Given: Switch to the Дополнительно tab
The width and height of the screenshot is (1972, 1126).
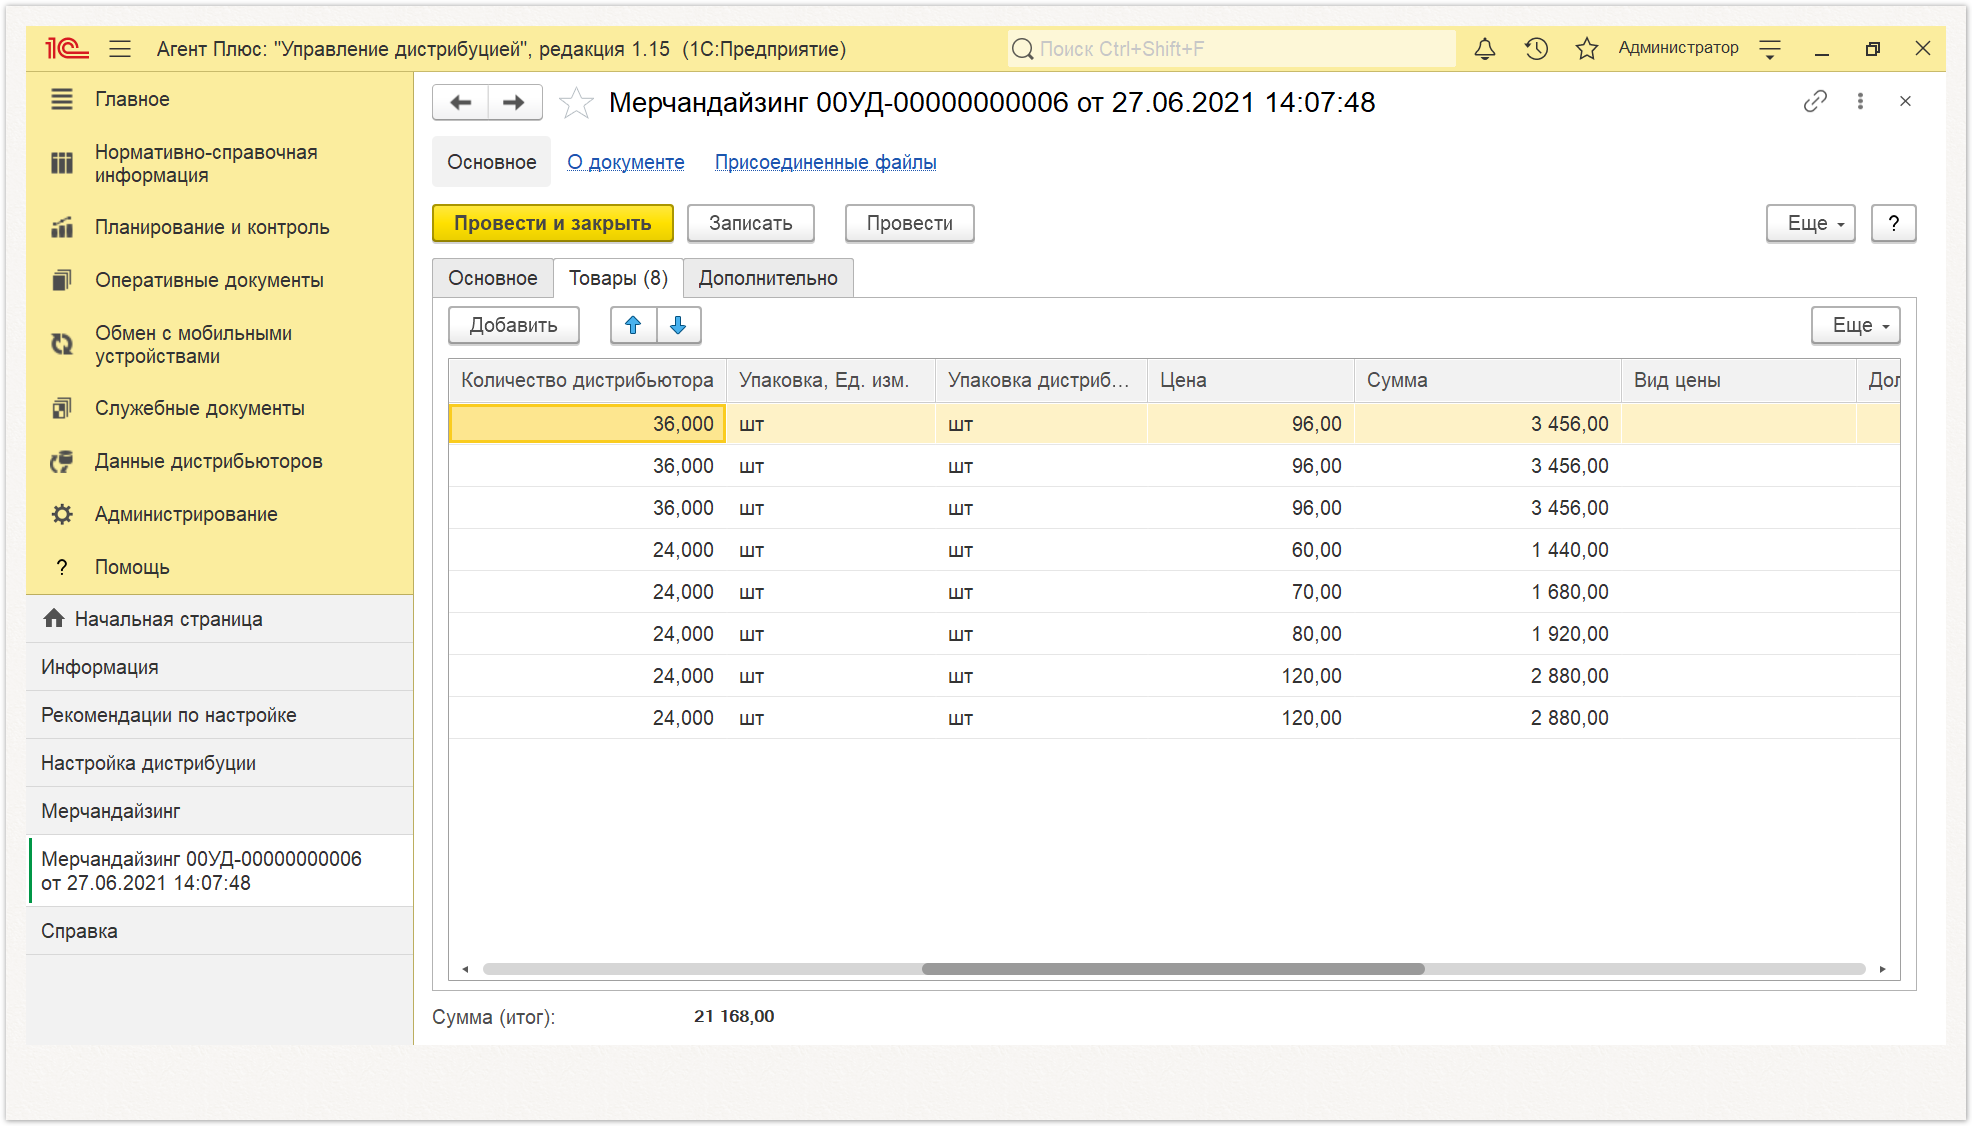Looking at the screenshot, I should 768,278.
